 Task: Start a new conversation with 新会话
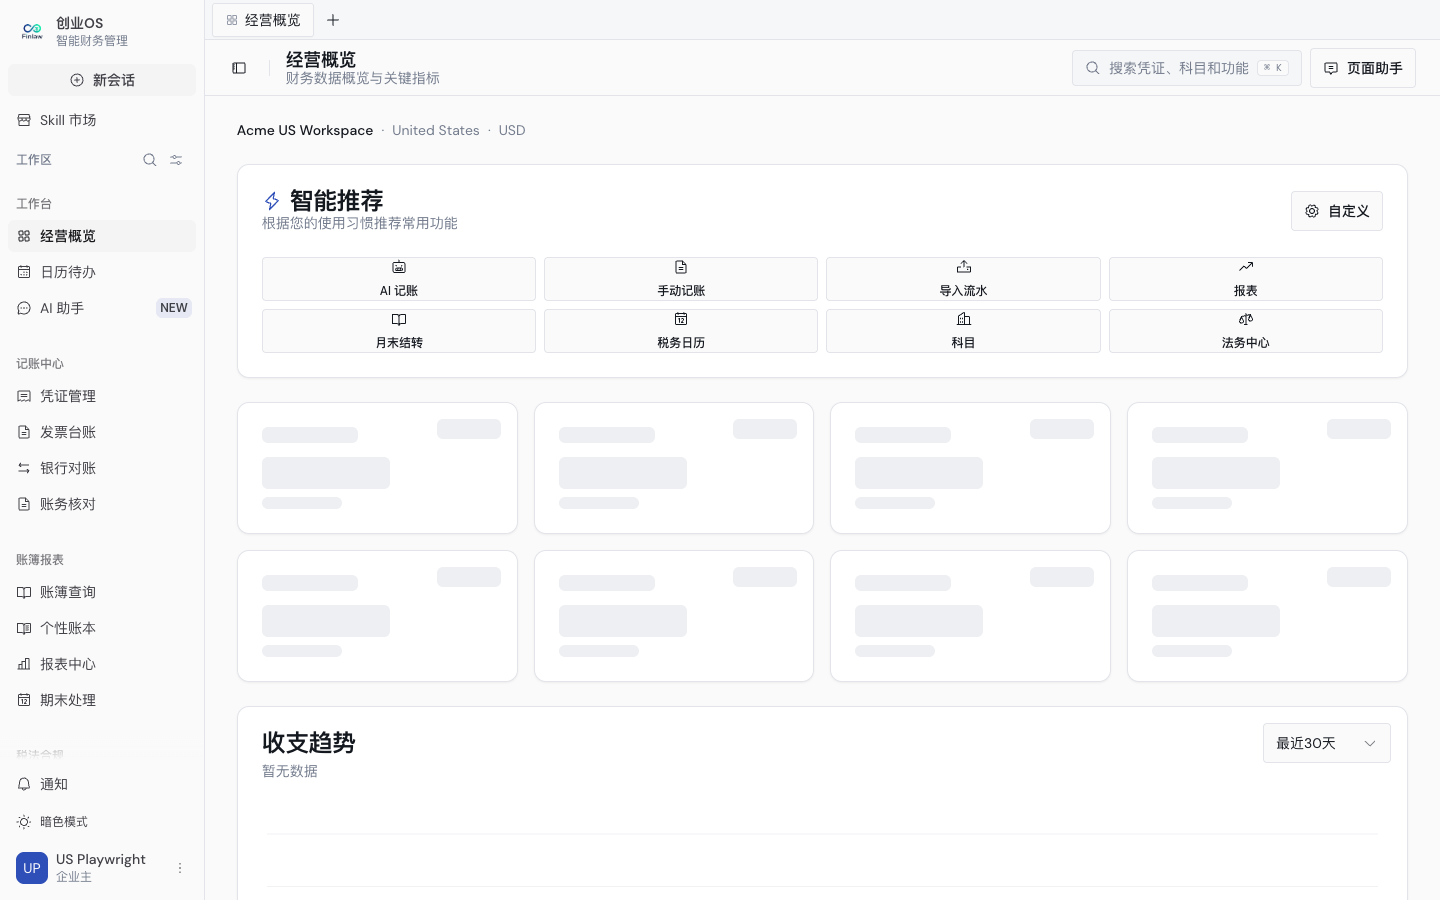pyautogui.click(x=102, y=80)
